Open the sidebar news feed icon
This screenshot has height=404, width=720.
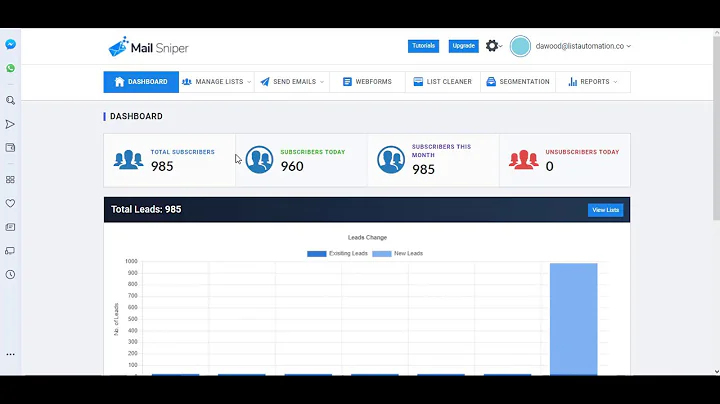pyautogui.click(x=10, y=227)
